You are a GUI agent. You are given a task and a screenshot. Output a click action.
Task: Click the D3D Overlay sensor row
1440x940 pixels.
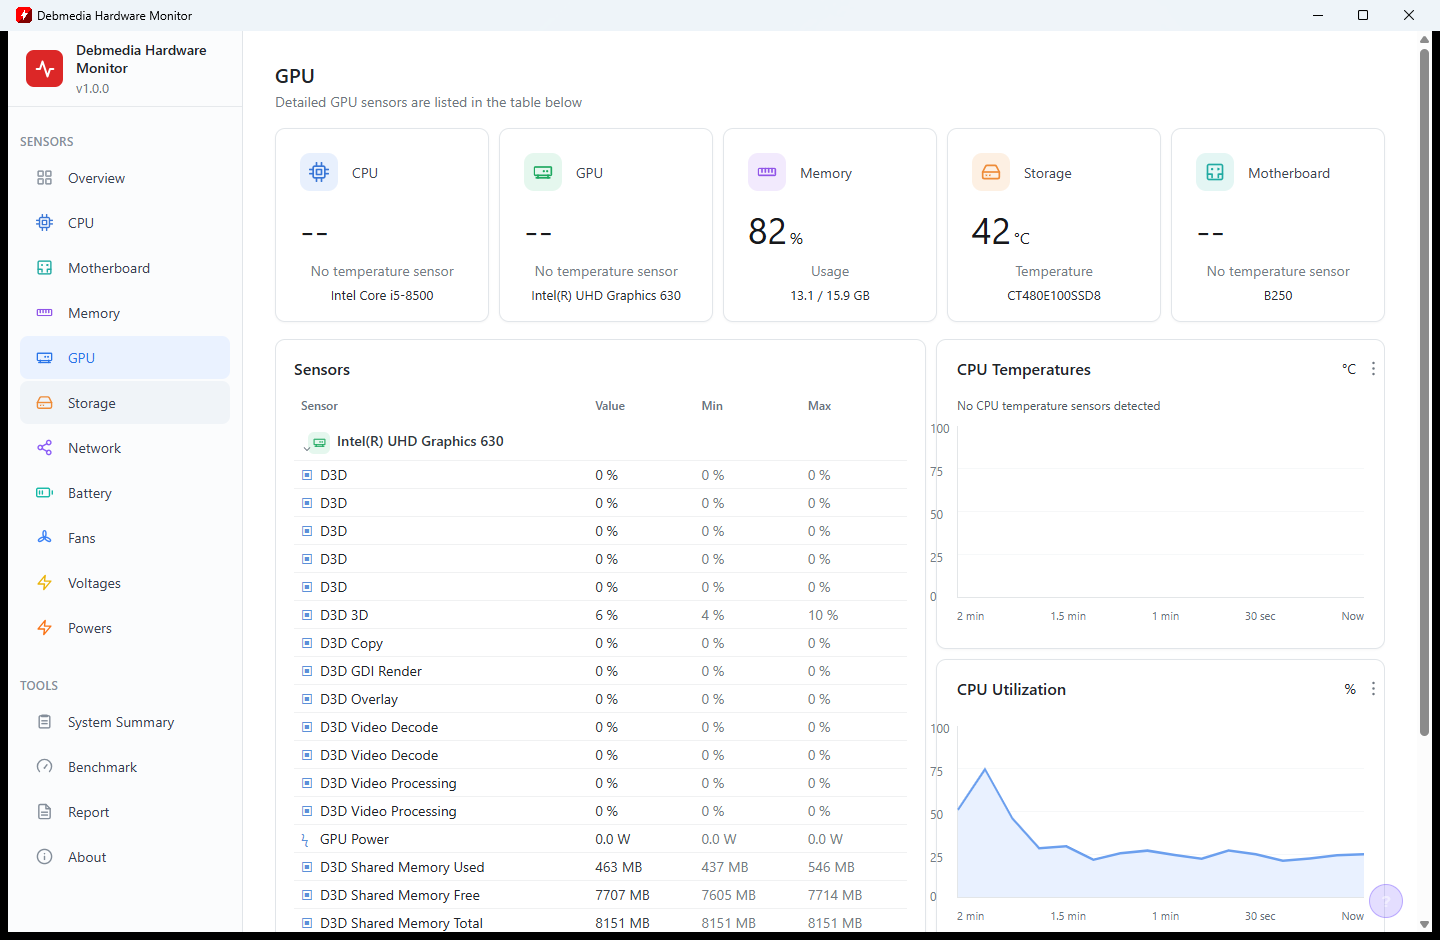tap(600, 699)
